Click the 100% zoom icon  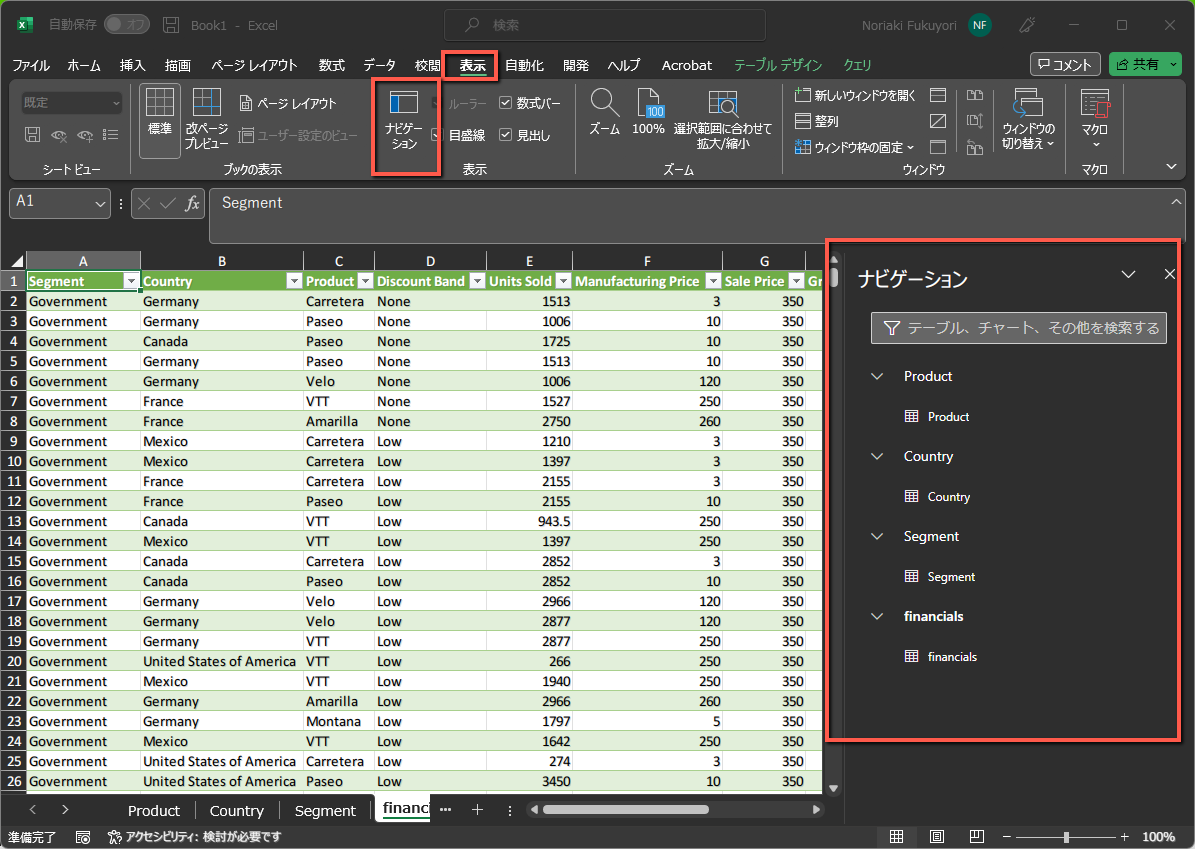(649, 104)
